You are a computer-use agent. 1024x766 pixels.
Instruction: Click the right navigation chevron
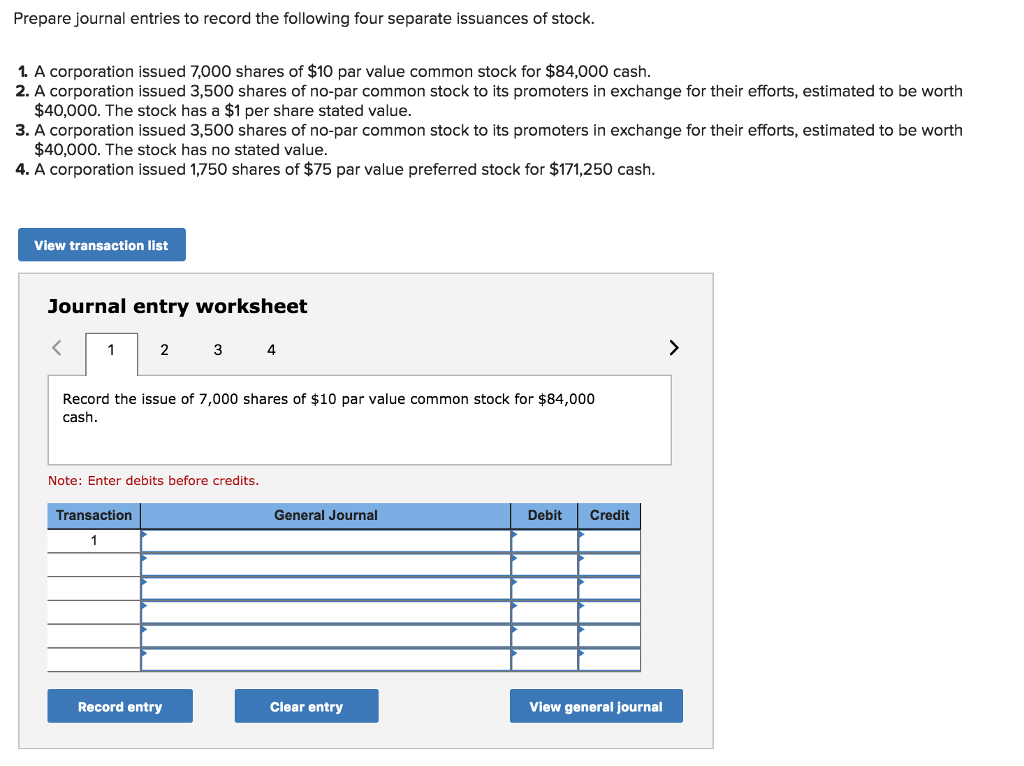click(673, 347)
